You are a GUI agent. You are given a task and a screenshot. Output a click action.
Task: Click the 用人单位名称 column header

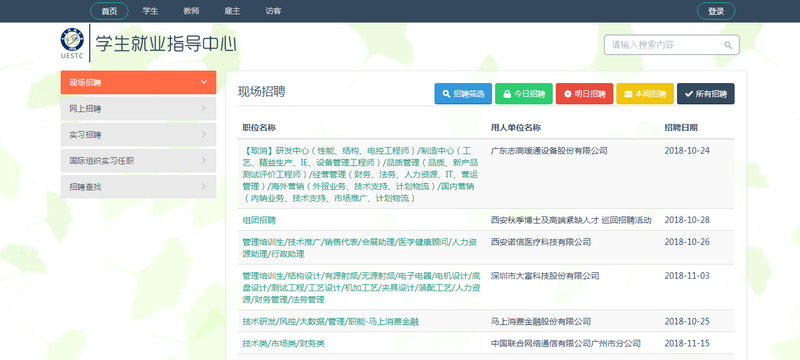coord(516,127)
